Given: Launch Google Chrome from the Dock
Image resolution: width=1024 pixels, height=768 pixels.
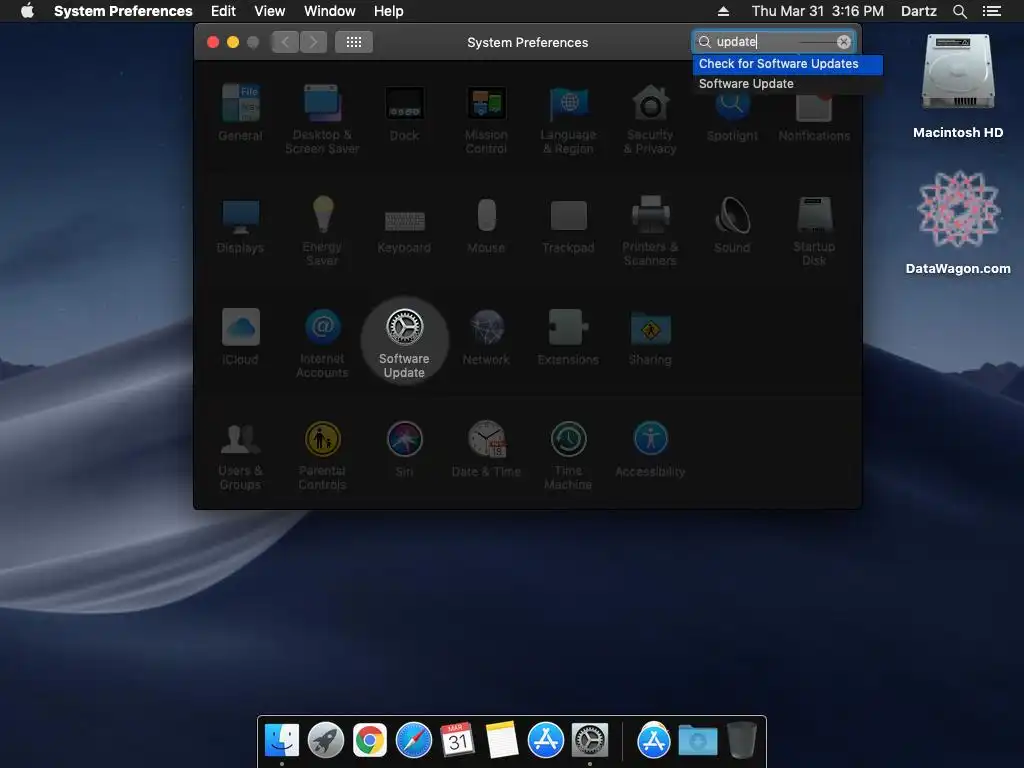Looking at the screenshot, I should pos(370,740).
